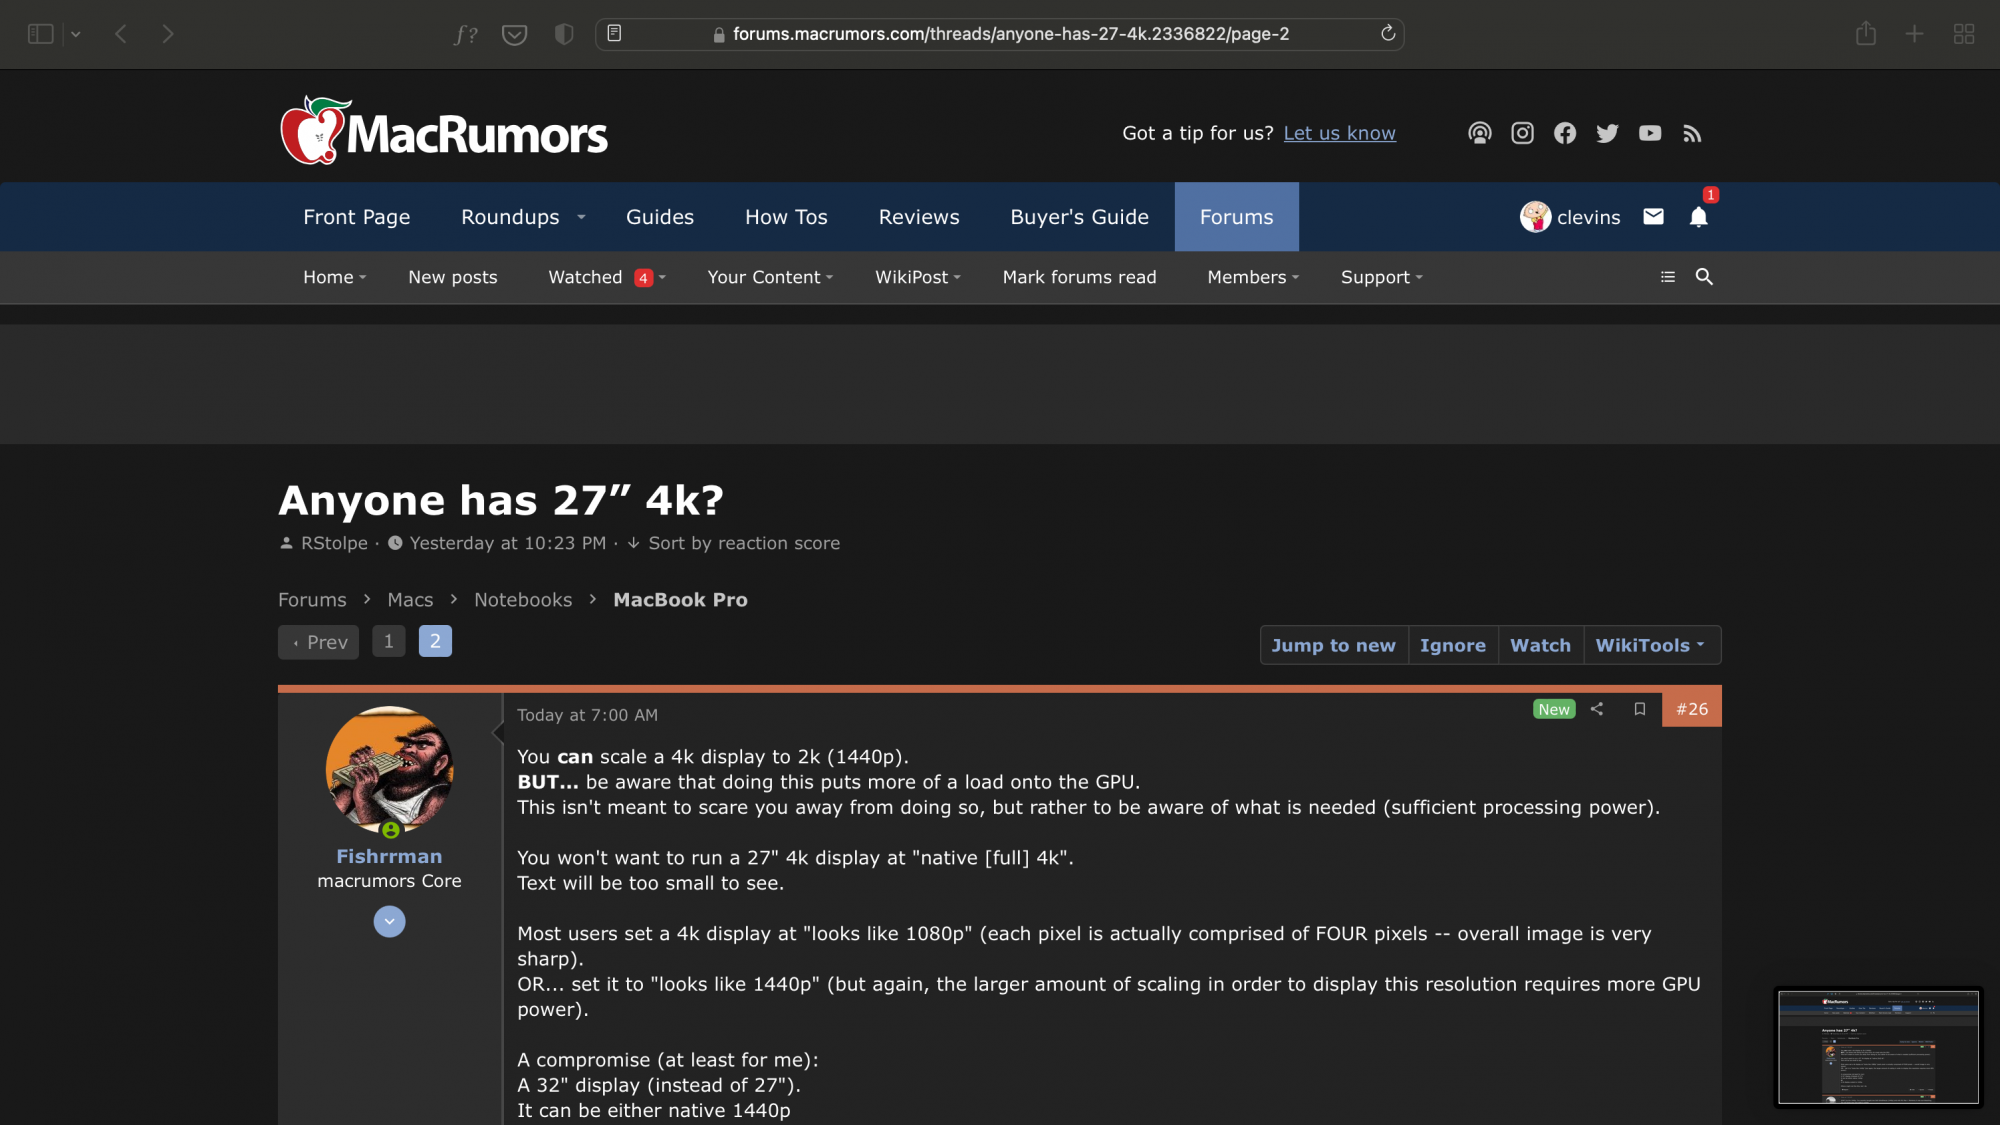The height and width of the screenshot is (1125, 2000).
Task: Reload page in Safari address bar
Action: click(x=1388, y=33)
